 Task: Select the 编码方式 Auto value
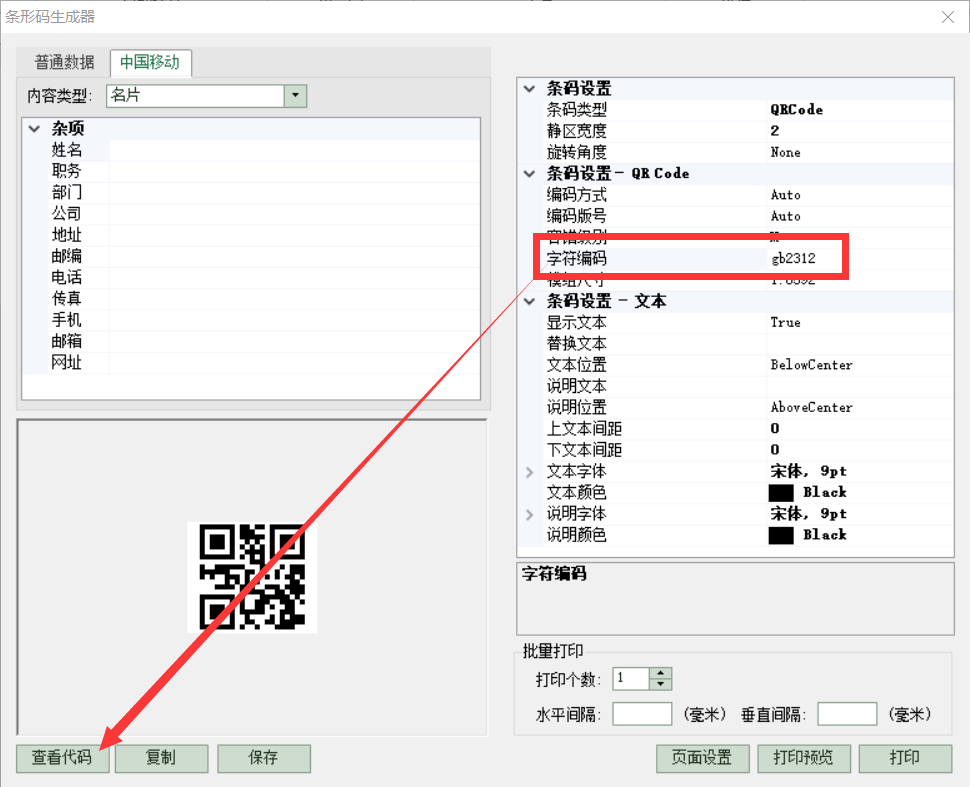click(x=860, y=195)
